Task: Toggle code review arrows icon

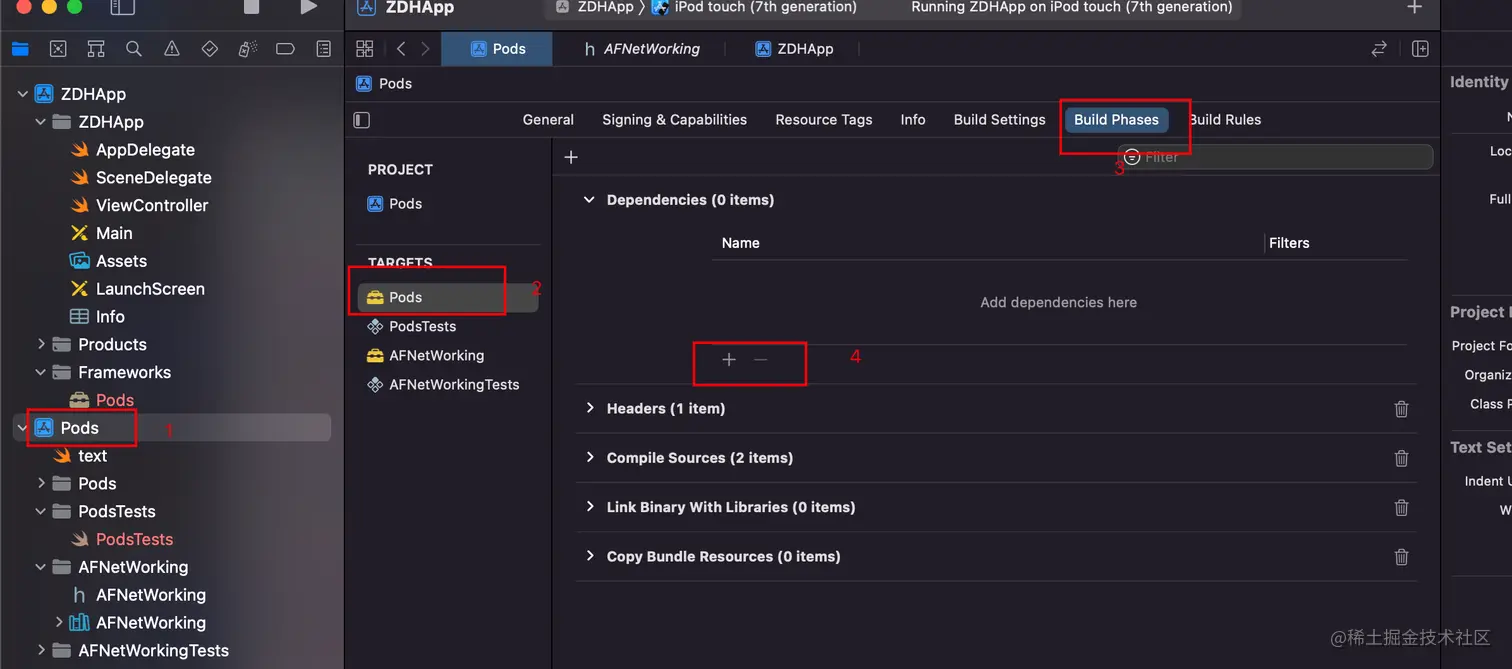Action: pos(1379,49)
